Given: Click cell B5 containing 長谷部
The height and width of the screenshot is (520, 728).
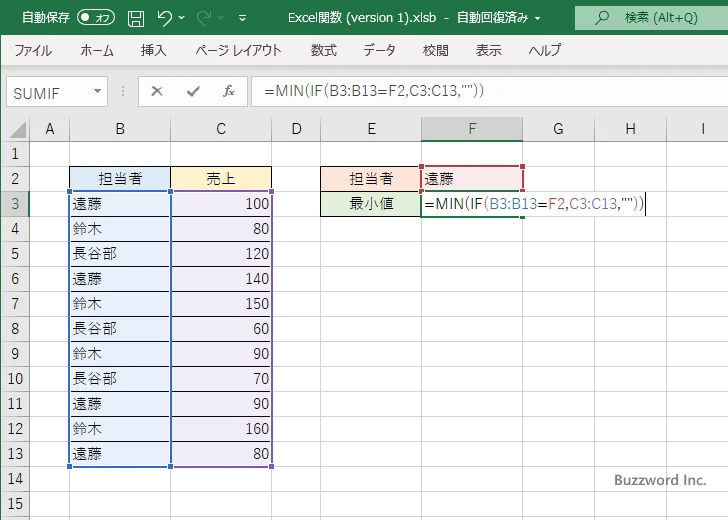Looking at the screenshot, I should click(x=120, y=254).
